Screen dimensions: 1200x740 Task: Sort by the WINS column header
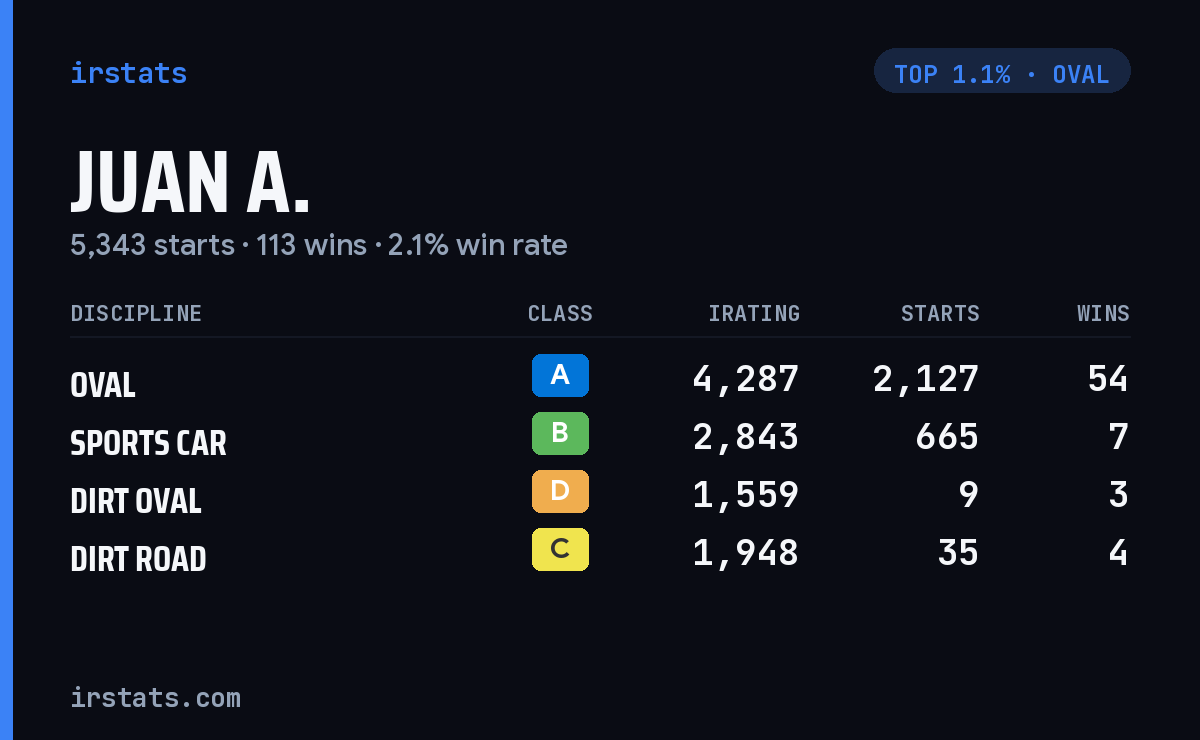1103,314
